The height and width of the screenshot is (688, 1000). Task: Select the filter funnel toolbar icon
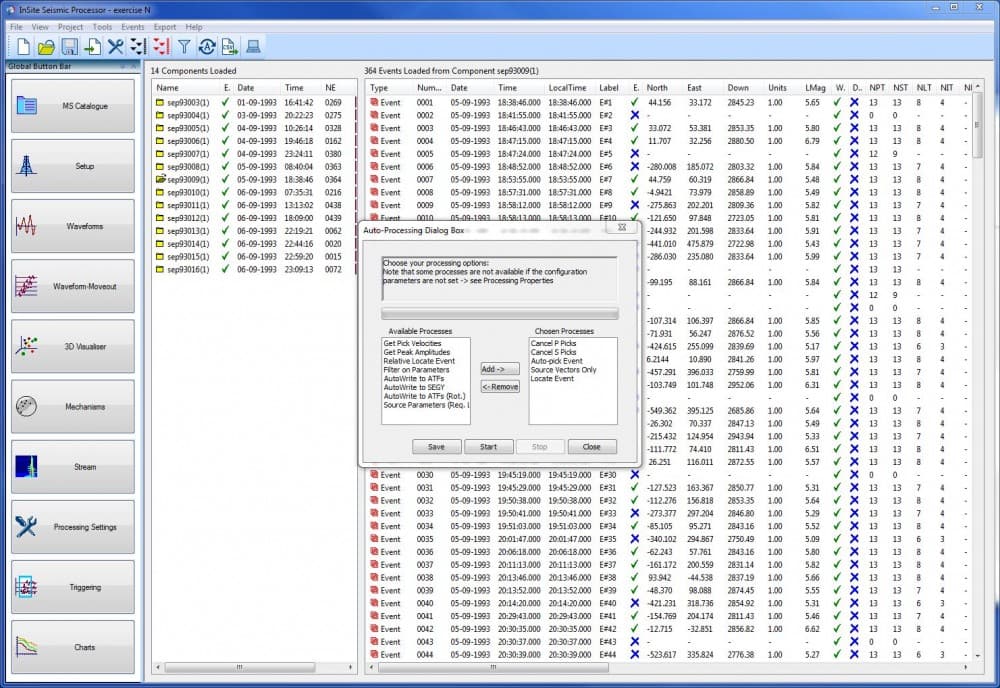186,46
